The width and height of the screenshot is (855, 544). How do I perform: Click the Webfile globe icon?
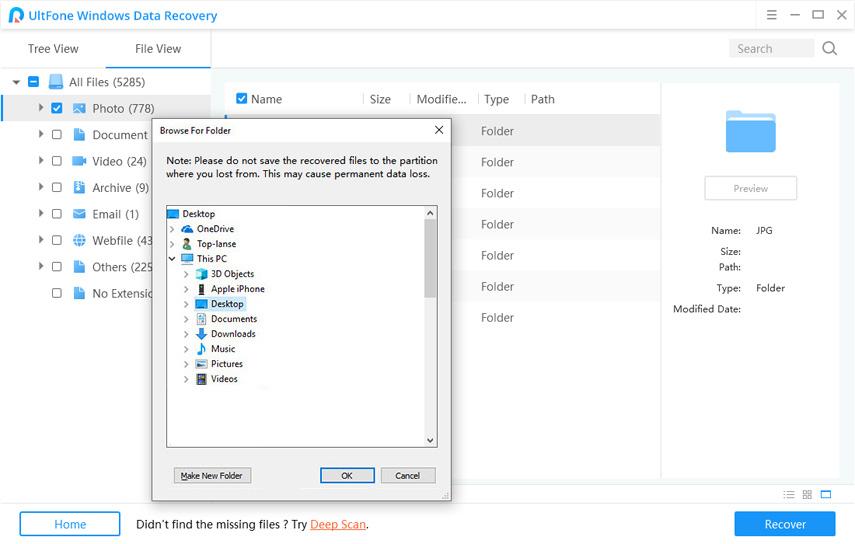coord(79,240)
